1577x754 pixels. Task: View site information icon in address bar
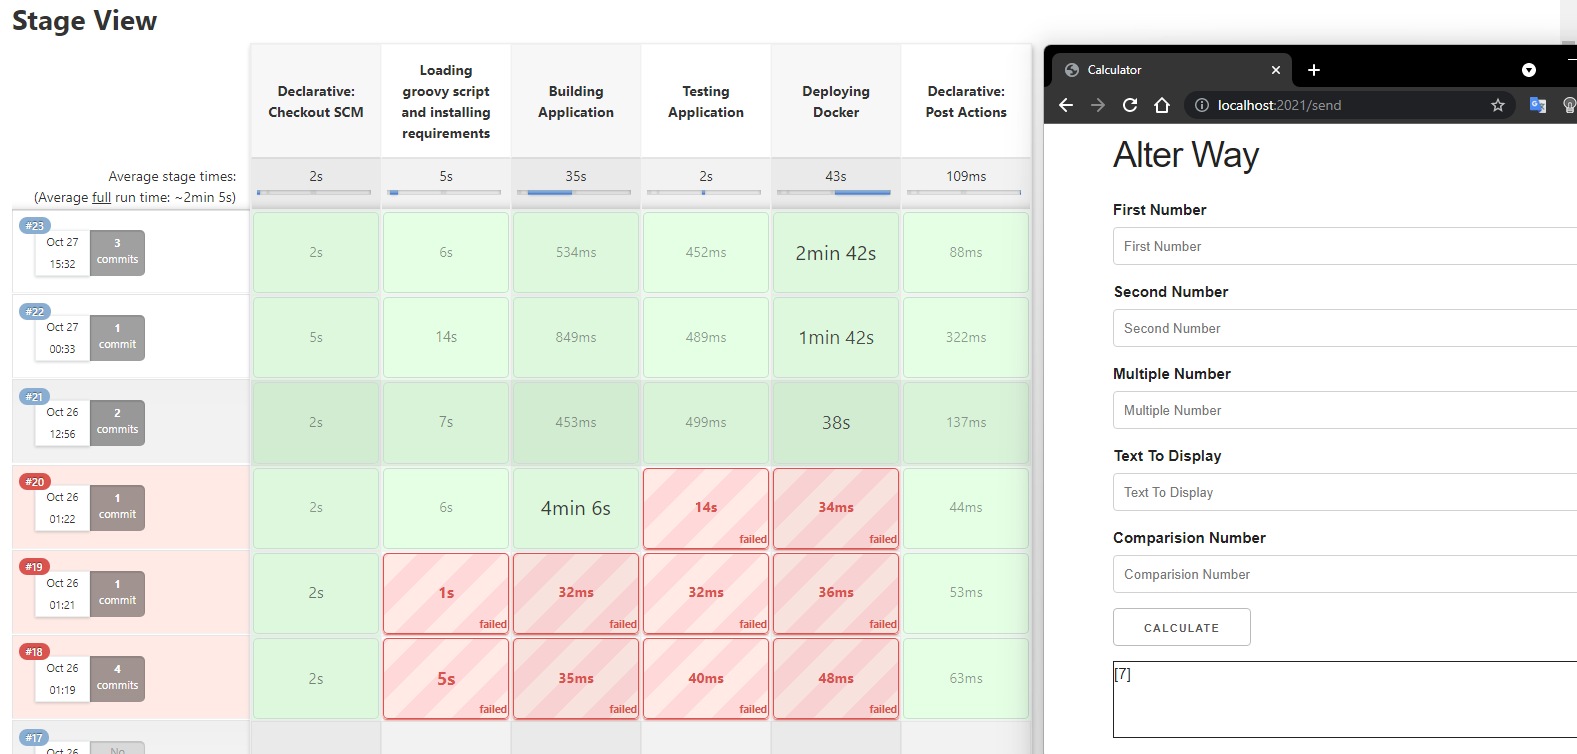pos(1202,105)
